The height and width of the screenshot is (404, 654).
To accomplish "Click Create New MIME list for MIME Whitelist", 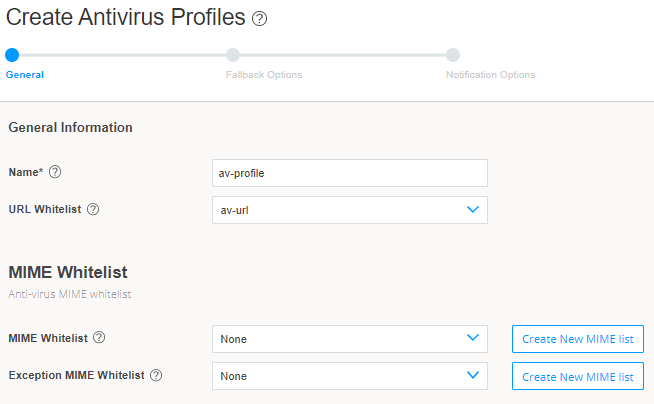I will point(578,339).
